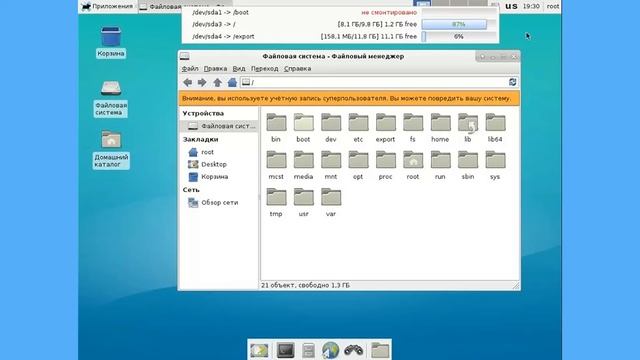
Task: Go back with the left arrow
Action: (187, 82)
